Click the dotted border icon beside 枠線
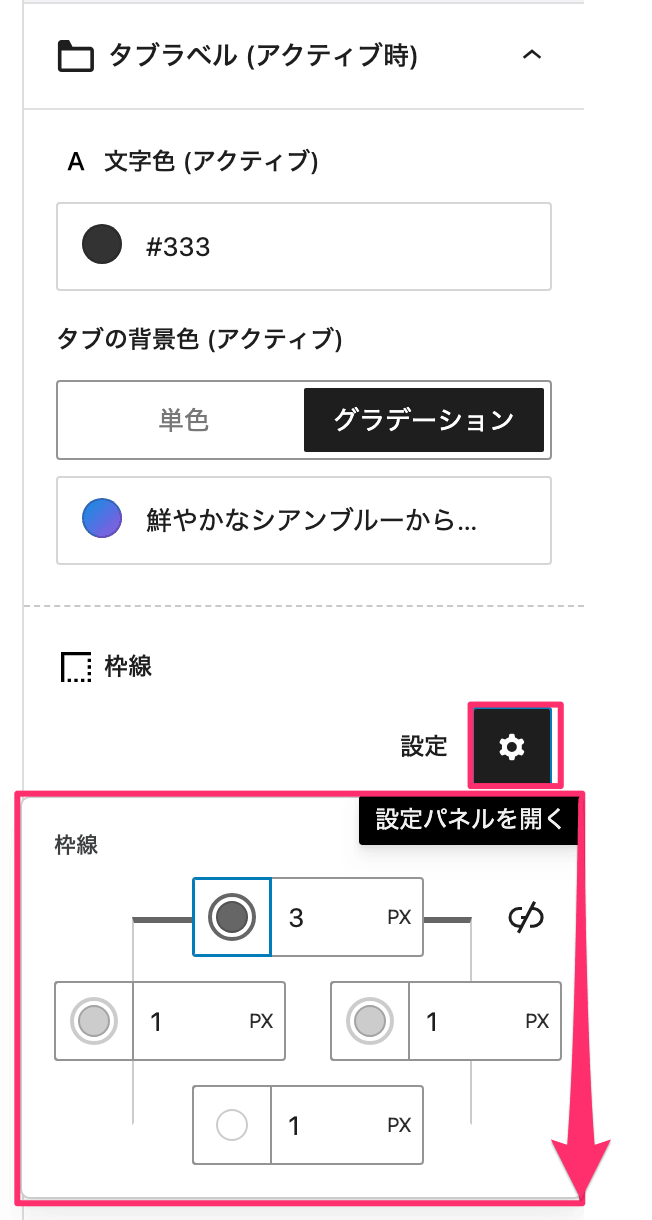652x1220 pixels. tap(76, 667)
